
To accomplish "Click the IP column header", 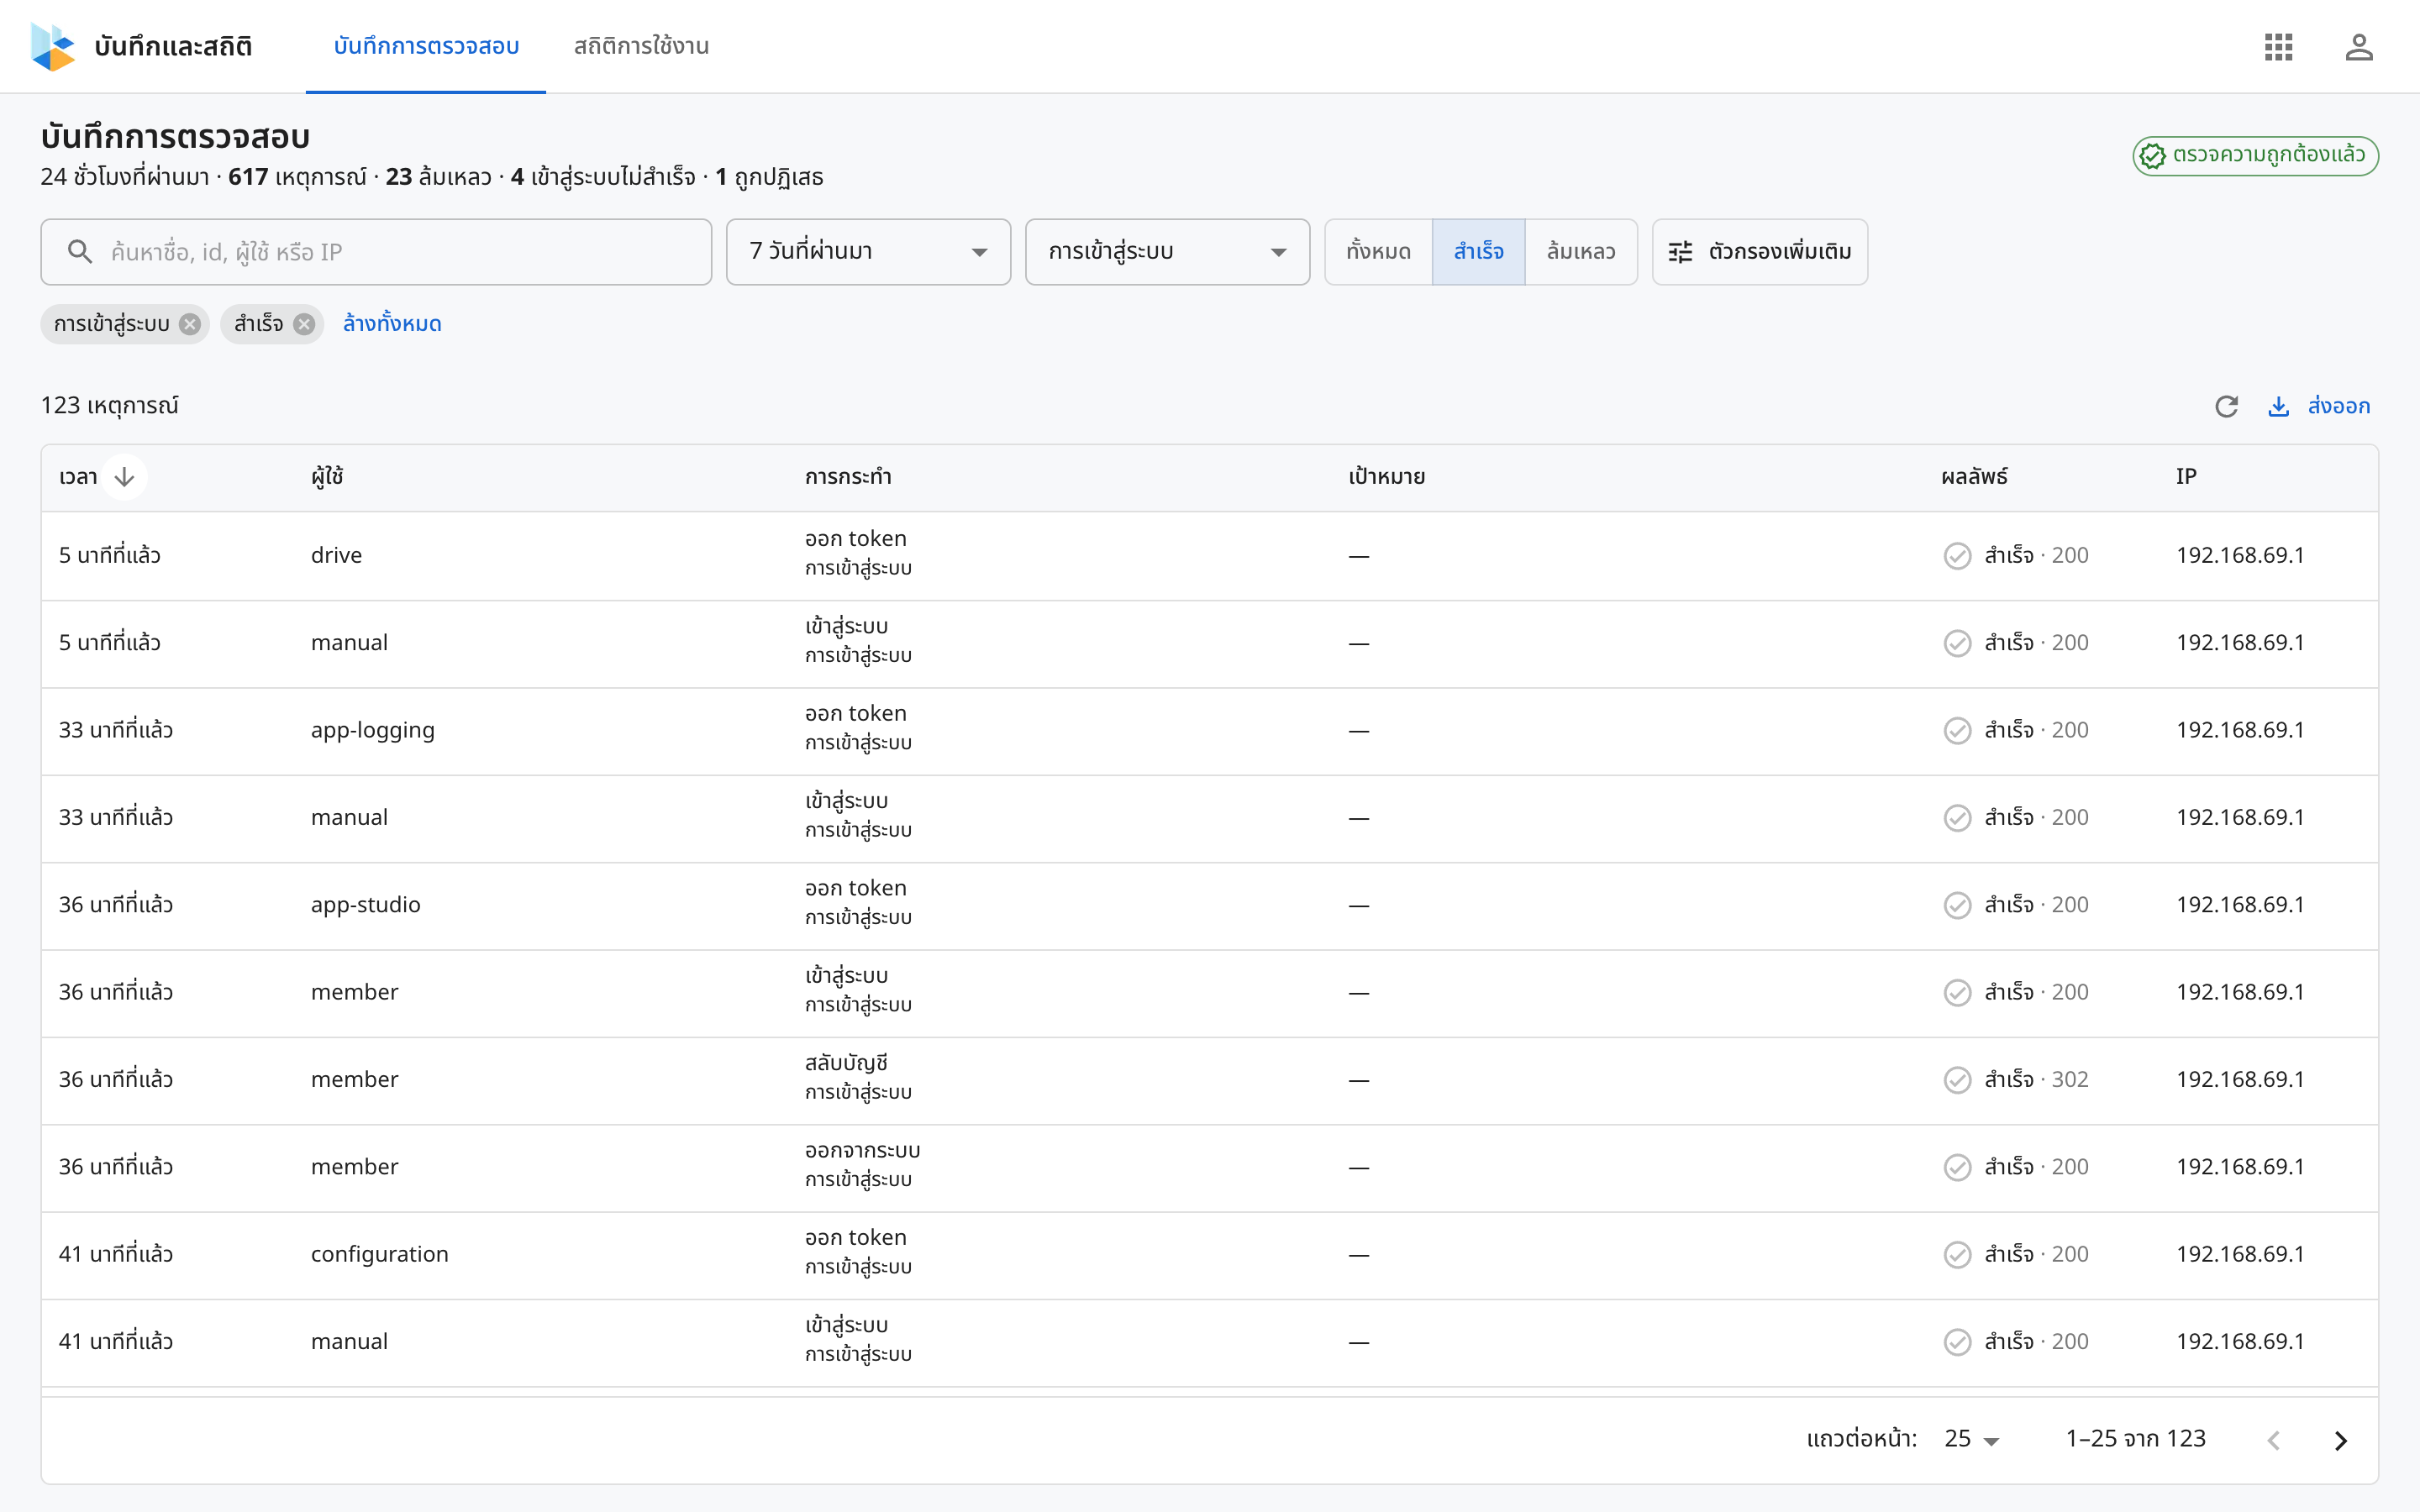I will 2186,477.
